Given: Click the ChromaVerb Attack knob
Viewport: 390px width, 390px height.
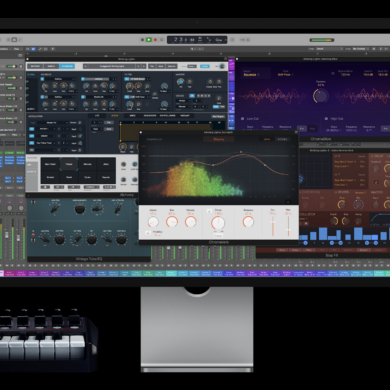Looking at the screenshot, I should coord(153,222).
